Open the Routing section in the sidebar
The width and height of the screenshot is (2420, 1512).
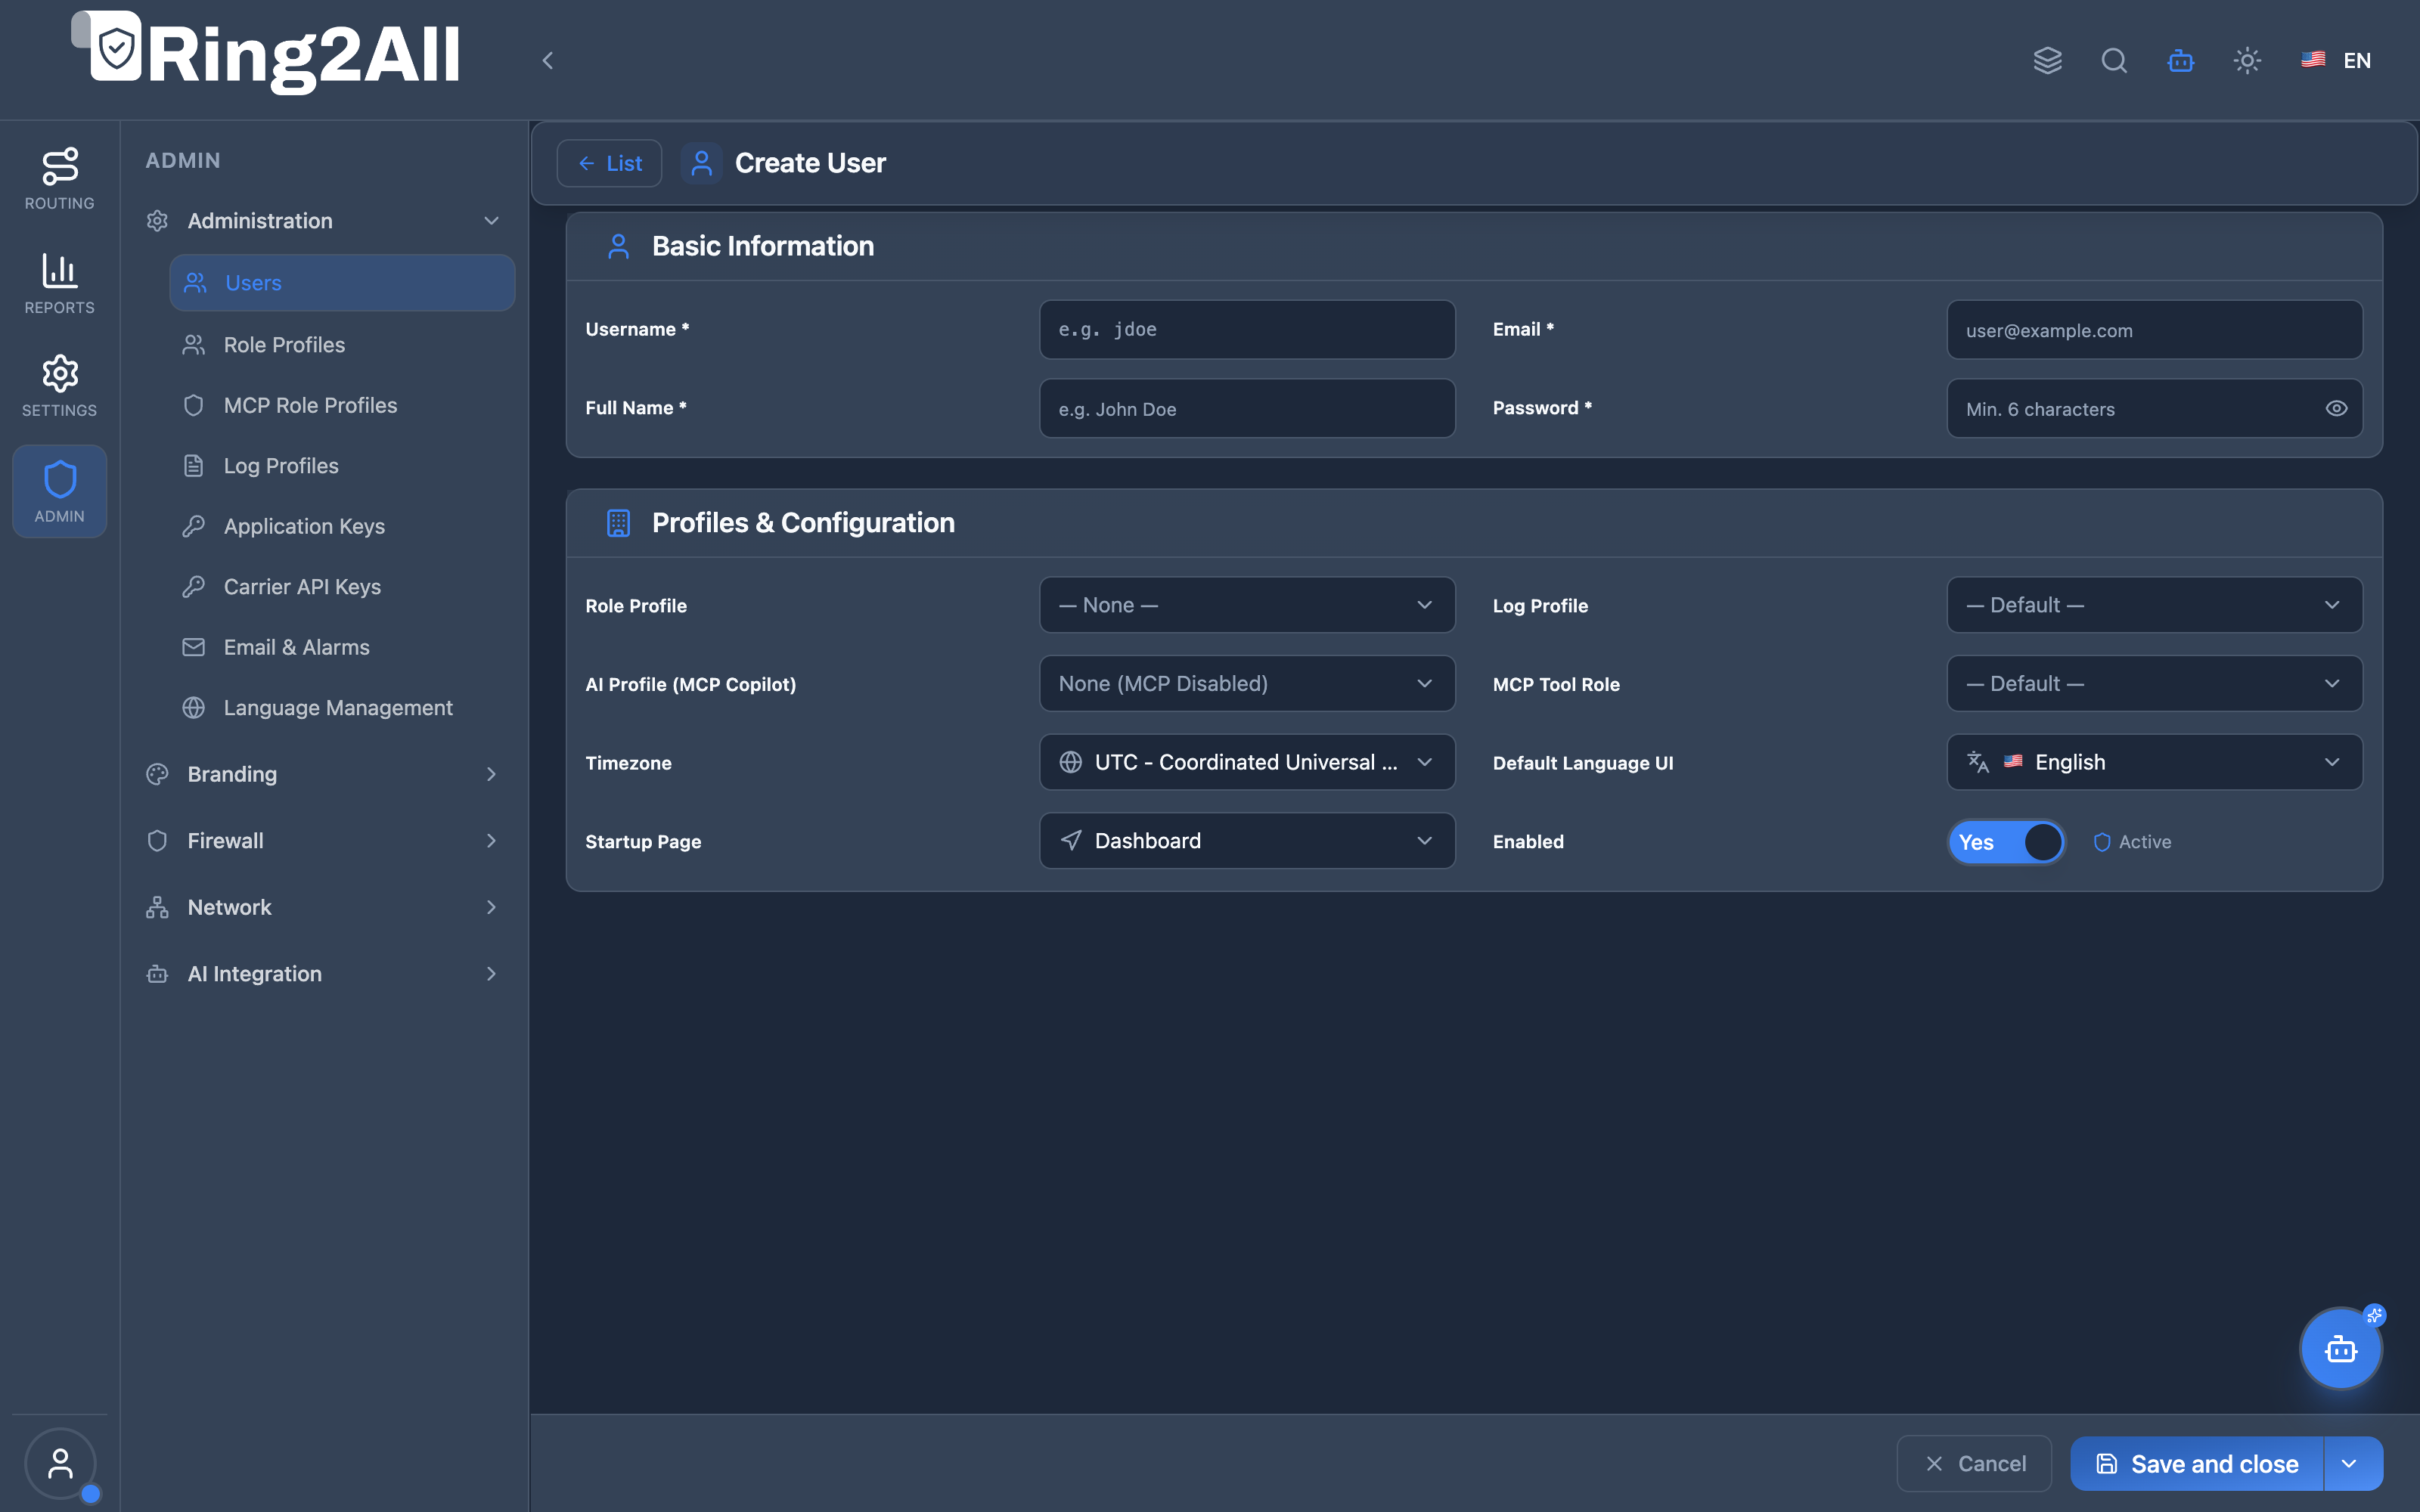(x=59, y=179)
